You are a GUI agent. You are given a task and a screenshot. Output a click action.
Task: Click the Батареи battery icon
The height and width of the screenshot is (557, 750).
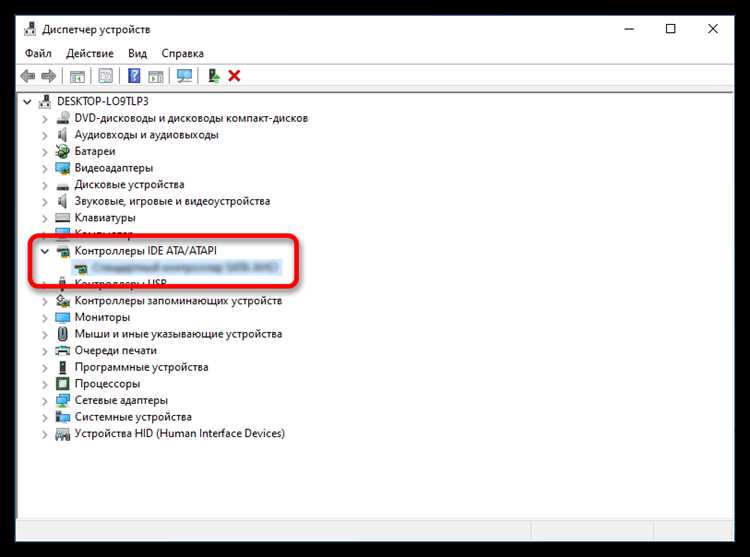[63, 151]
